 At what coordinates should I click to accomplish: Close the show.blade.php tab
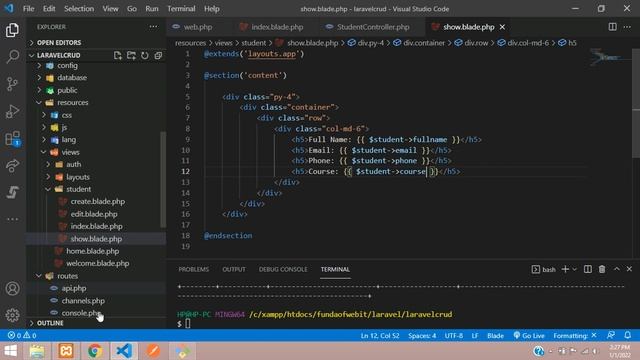coord(502,27)
